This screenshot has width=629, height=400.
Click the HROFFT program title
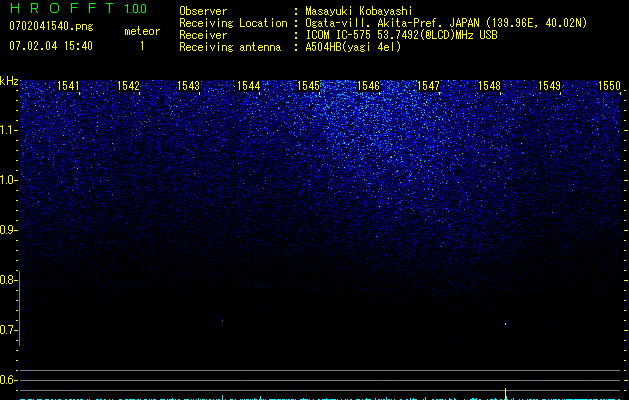point(62,8)
